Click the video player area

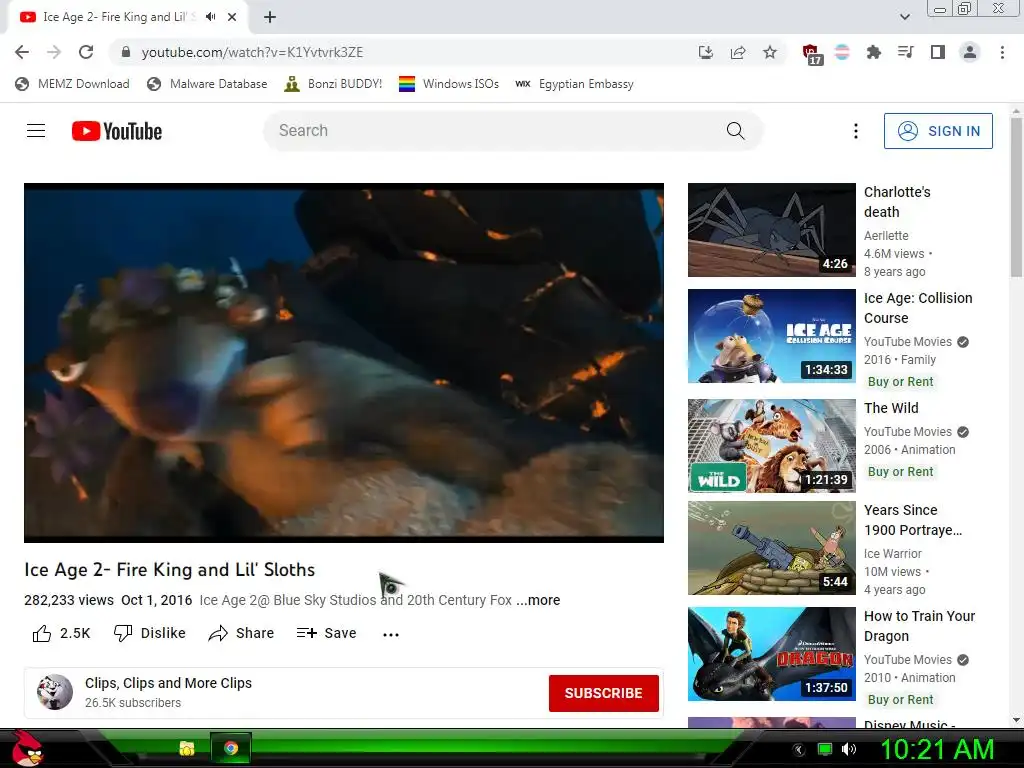344,362
